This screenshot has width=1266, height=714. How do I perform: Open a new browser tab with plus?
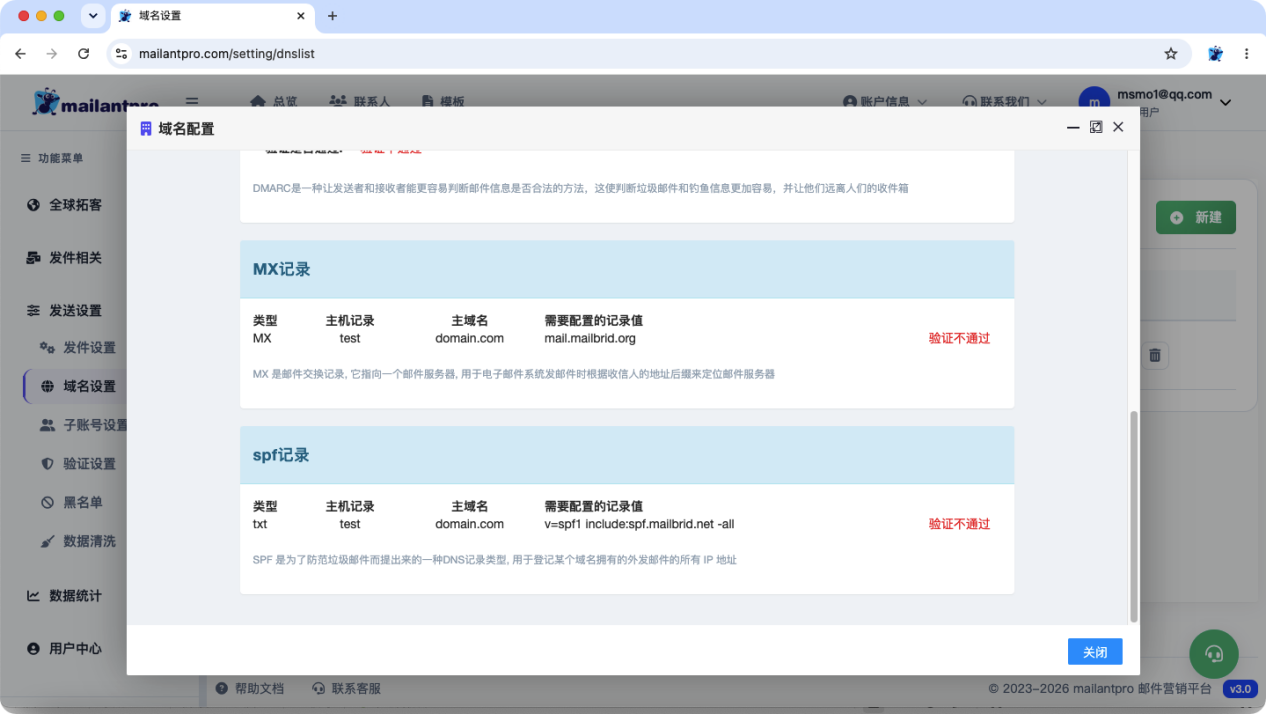coord(332,16)
